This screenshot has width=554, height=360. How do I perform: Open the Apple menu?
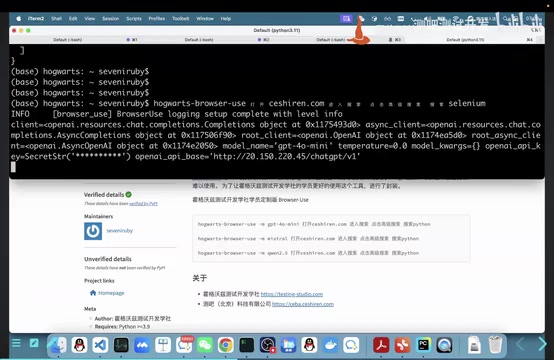click(18, 18)
